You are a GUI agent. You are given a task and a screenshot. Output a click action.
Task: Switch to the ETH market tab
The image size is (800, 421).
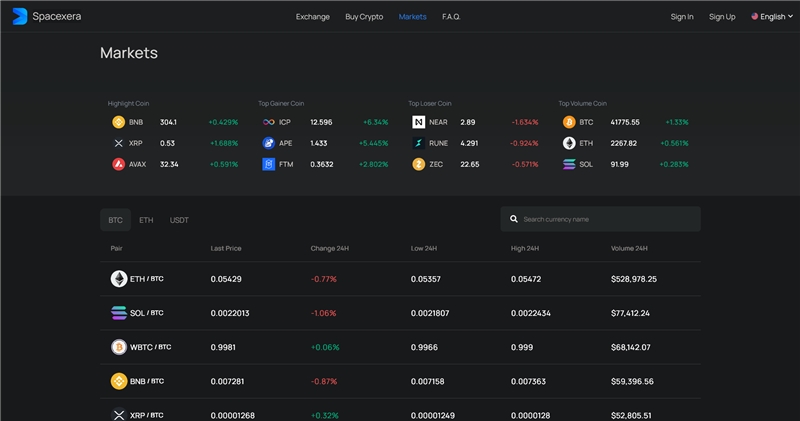pos(146,220)
